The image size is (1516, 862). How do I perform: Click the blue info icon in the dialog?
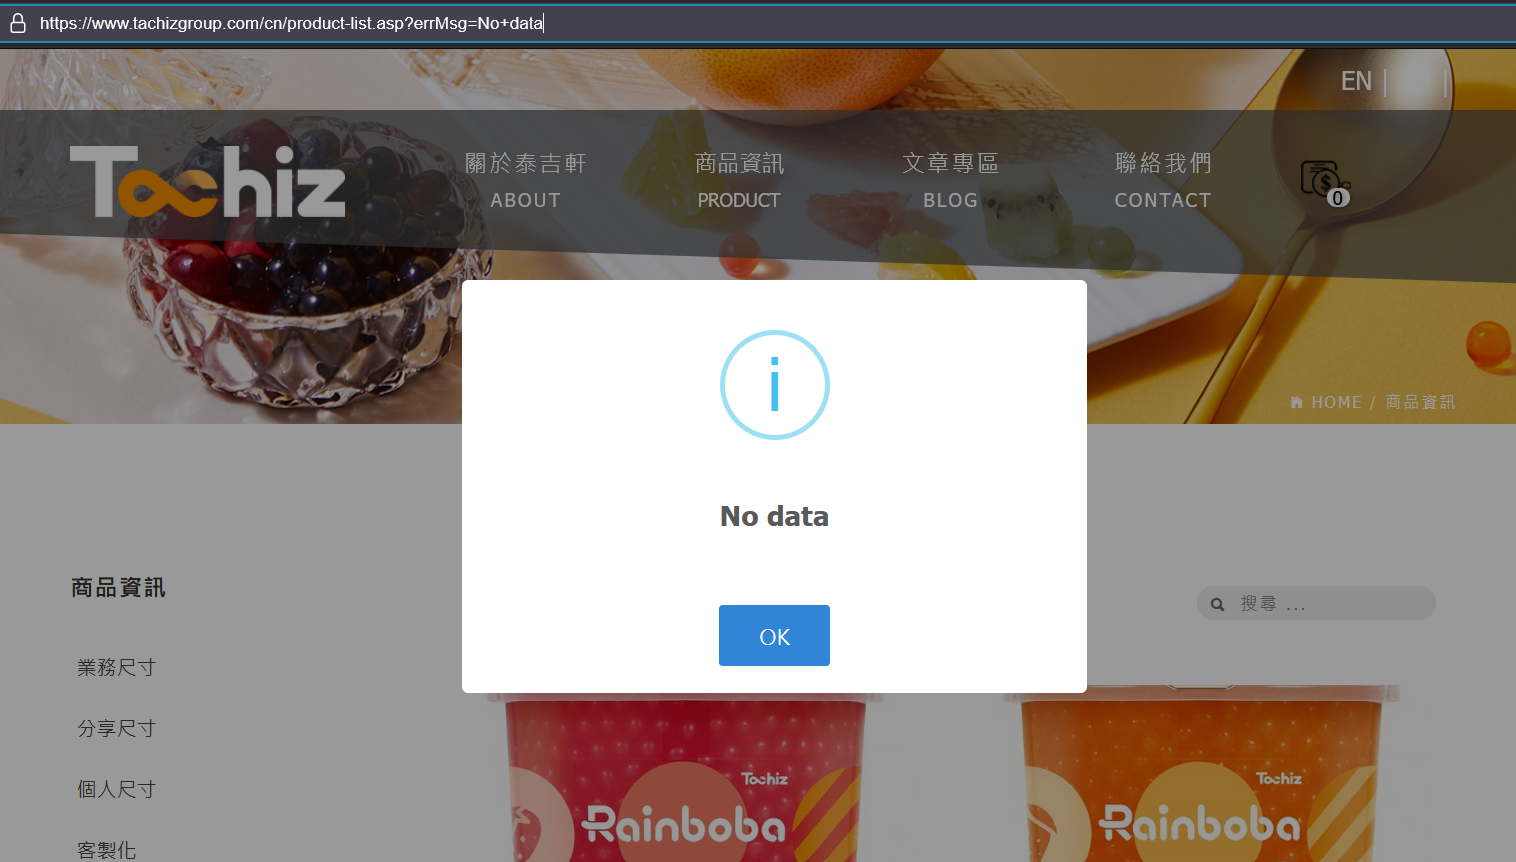coord(775,385)
